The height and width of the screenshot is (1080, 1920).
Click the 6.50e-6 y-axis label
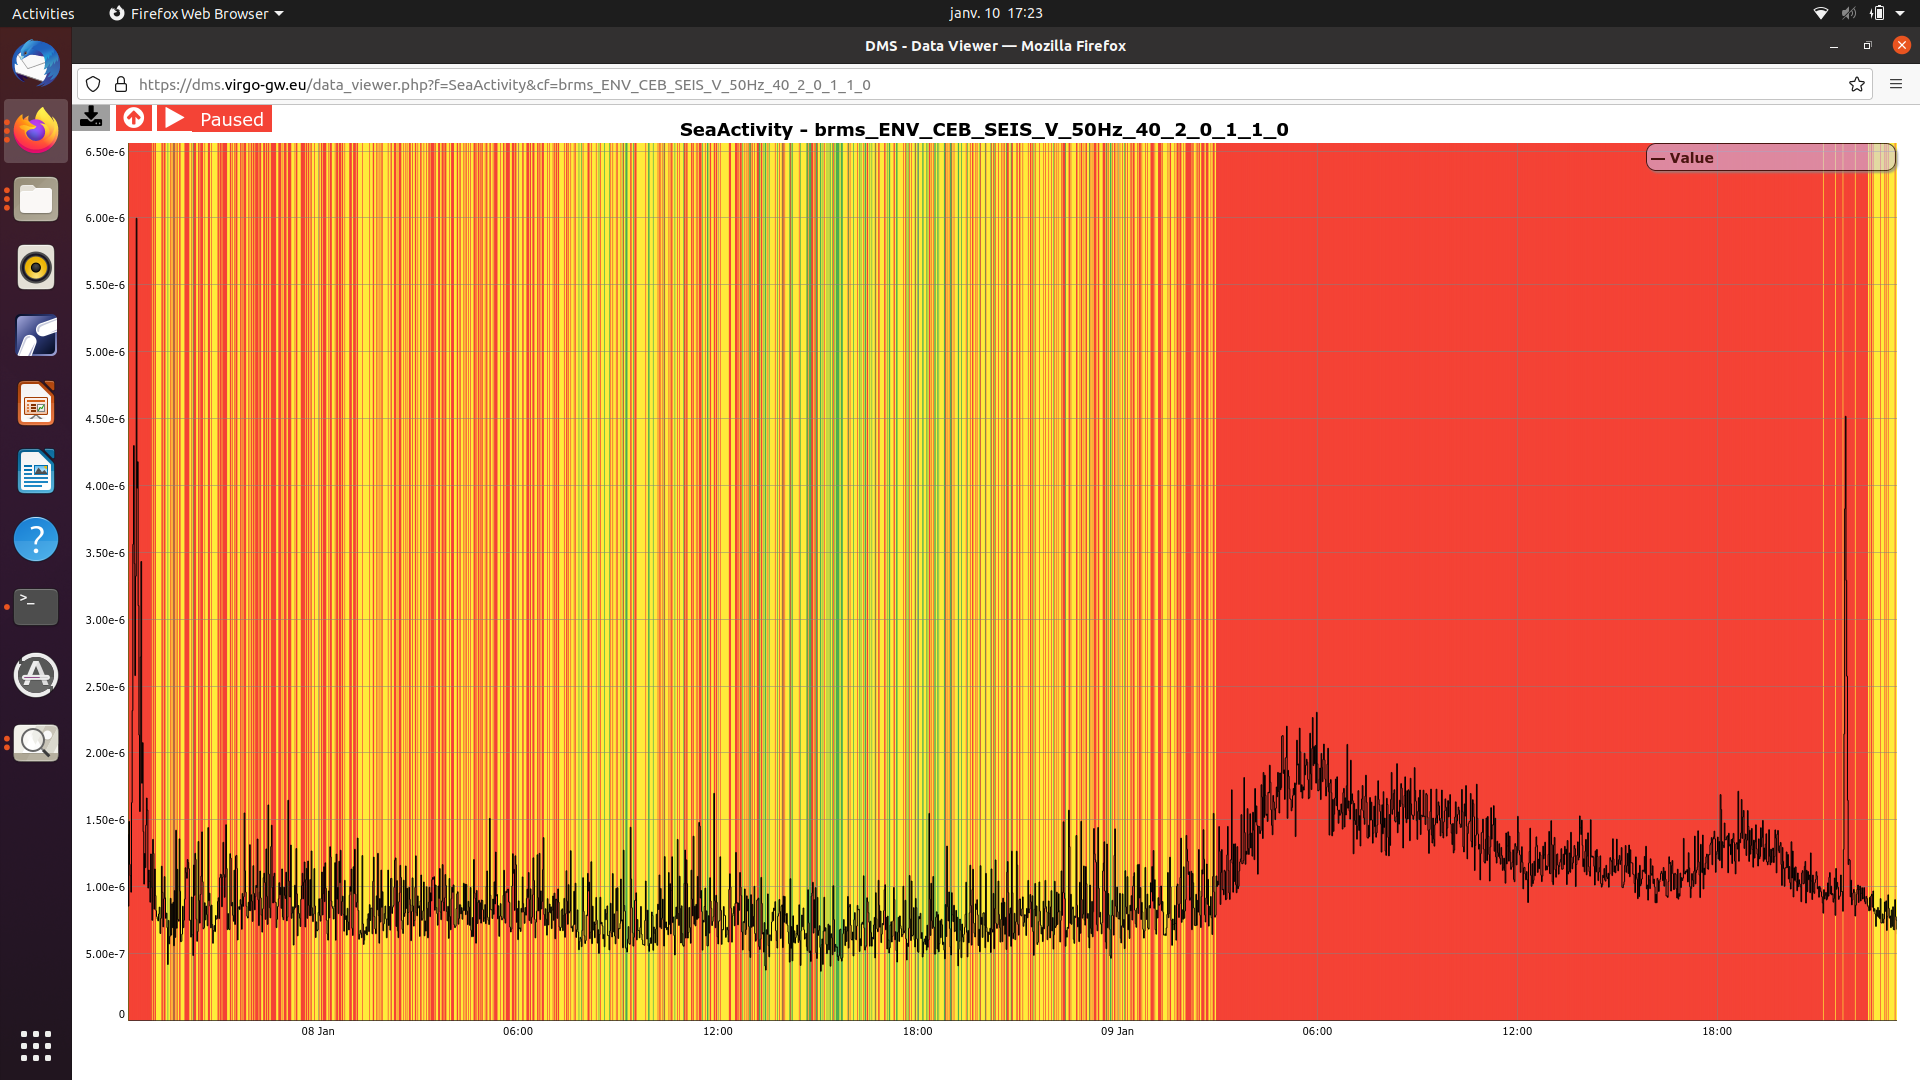point(105,152)
